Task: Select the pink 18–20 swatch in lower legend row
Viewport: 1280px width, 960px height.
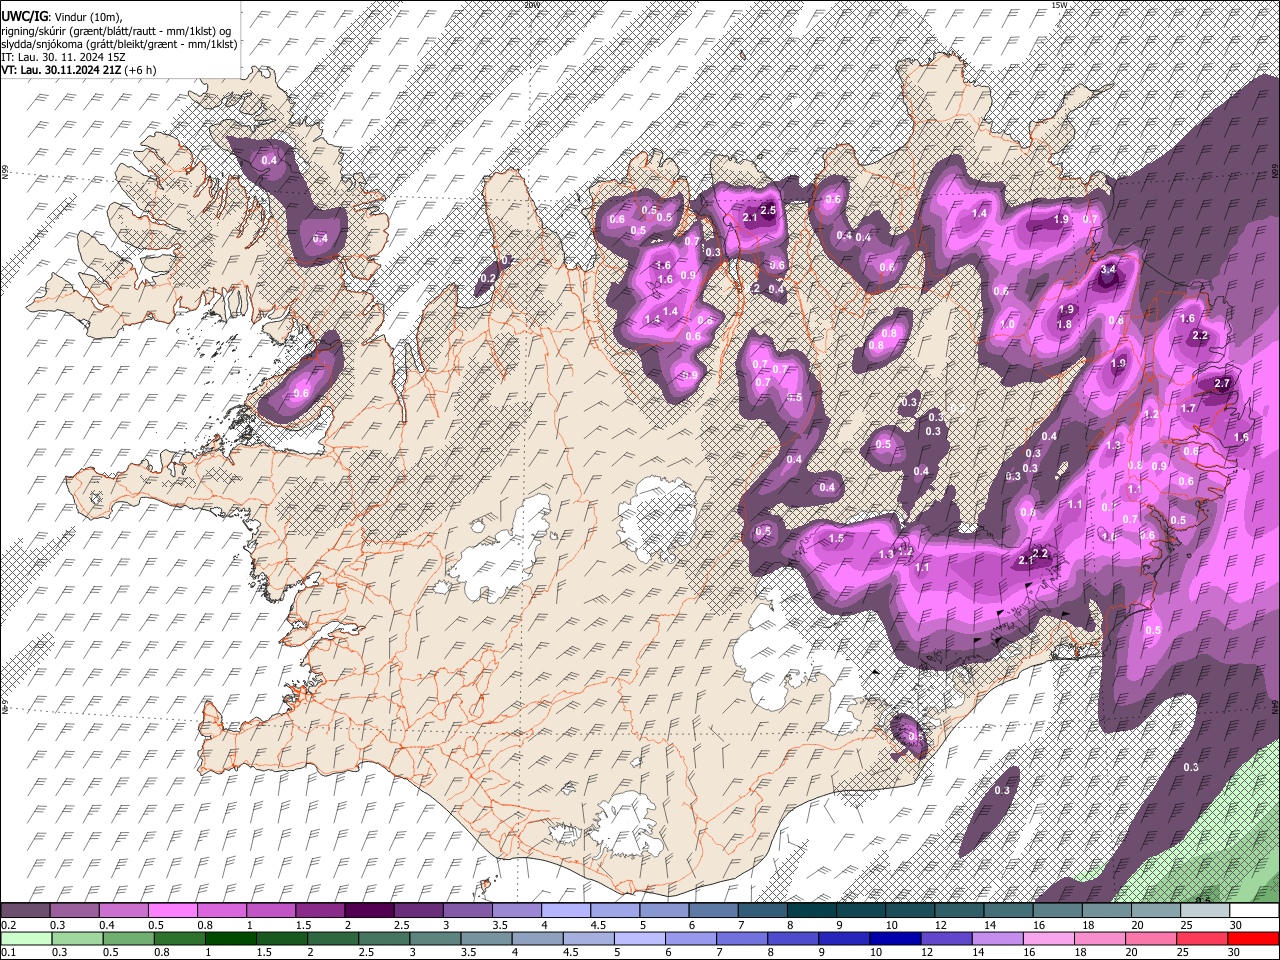Action: [1100, 938]
